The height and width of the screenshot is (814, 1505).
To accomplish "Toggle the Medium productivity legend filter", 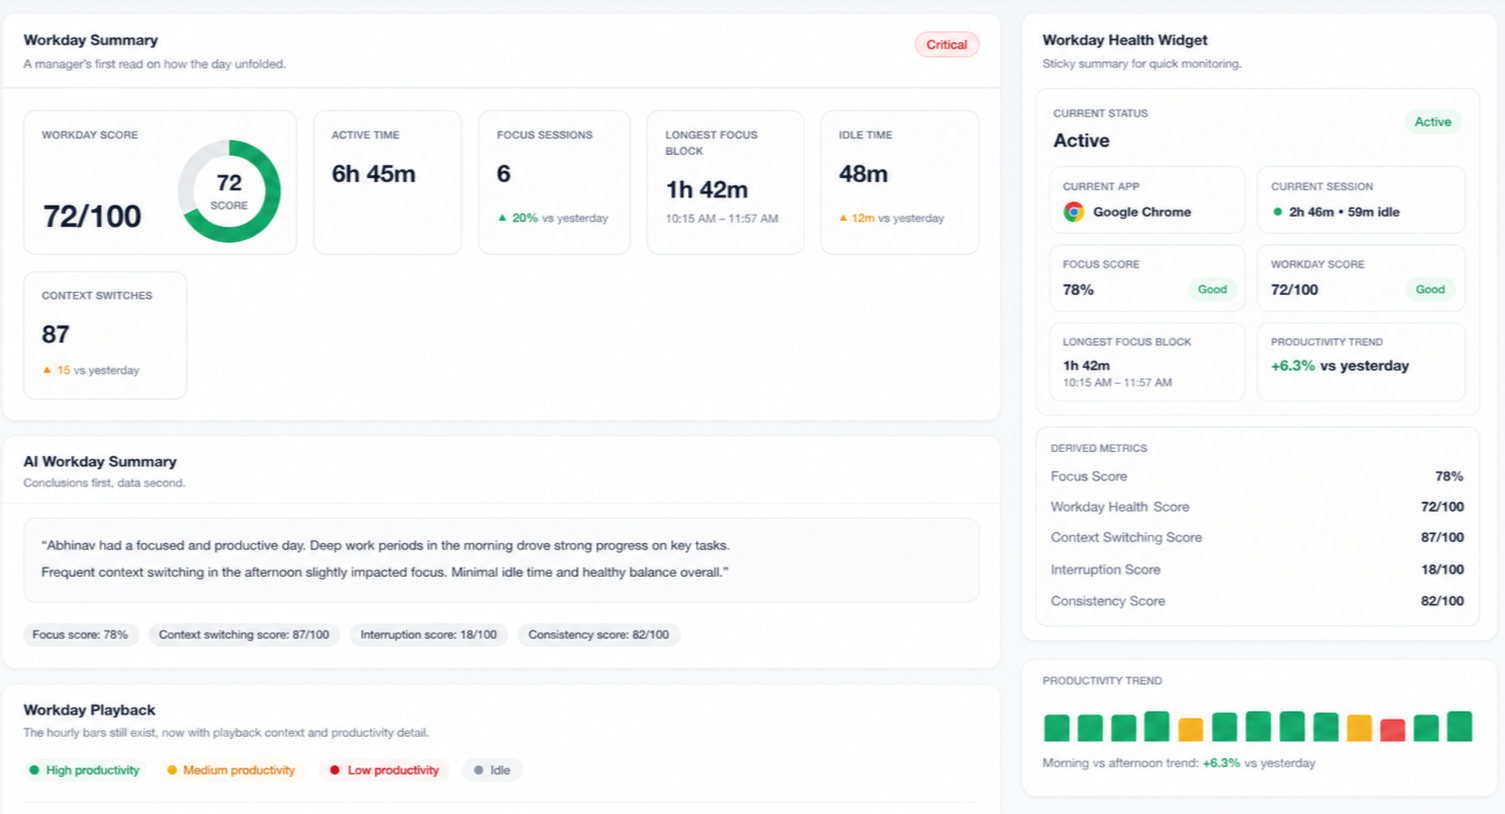I will (x=231, y=770).
